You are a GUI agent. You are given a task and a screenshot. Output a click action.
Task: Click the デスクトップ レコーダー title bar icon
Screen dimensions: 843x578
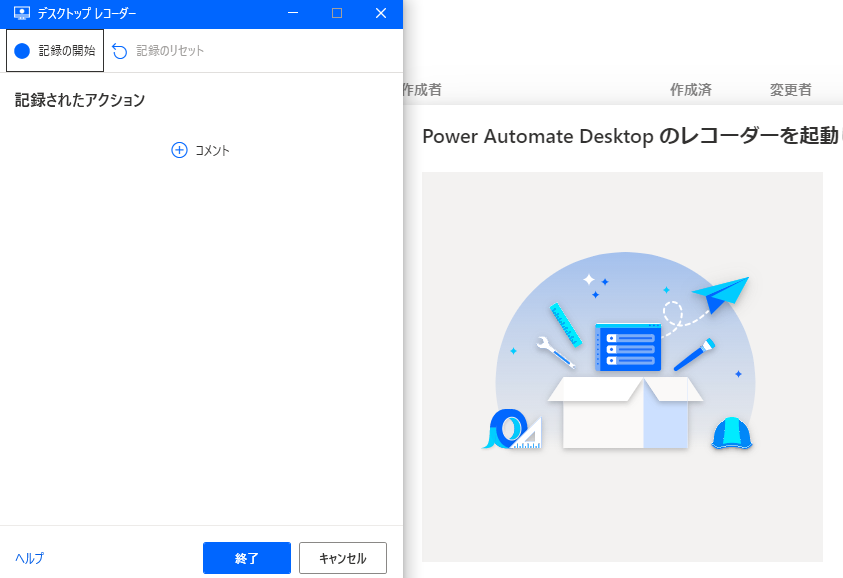tap(22, 13)
